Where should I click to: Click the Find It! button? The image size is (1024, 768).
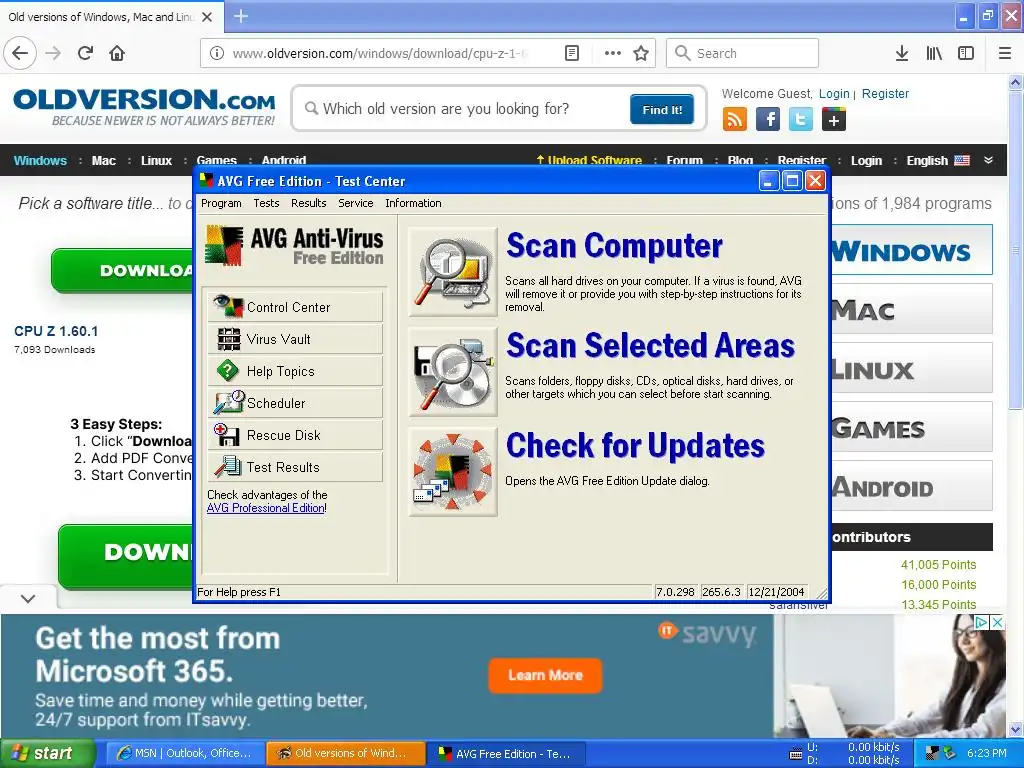click(662, 110)
